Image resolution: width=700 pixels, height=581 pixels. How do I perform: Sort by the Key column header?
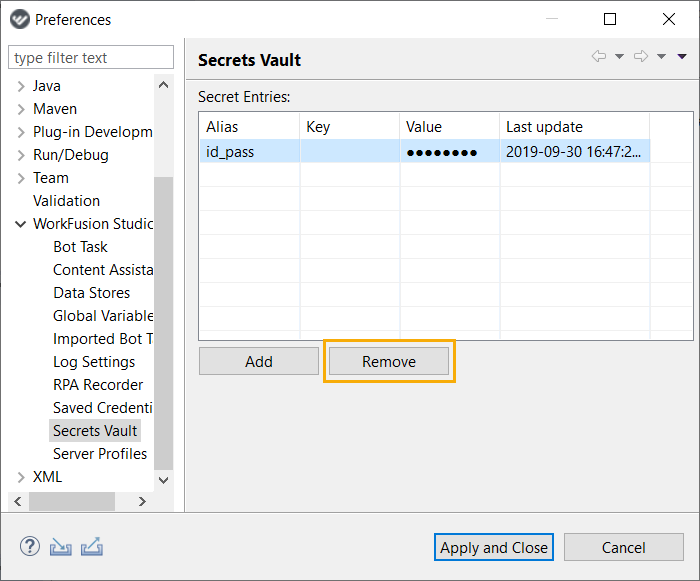pos(350,127)
